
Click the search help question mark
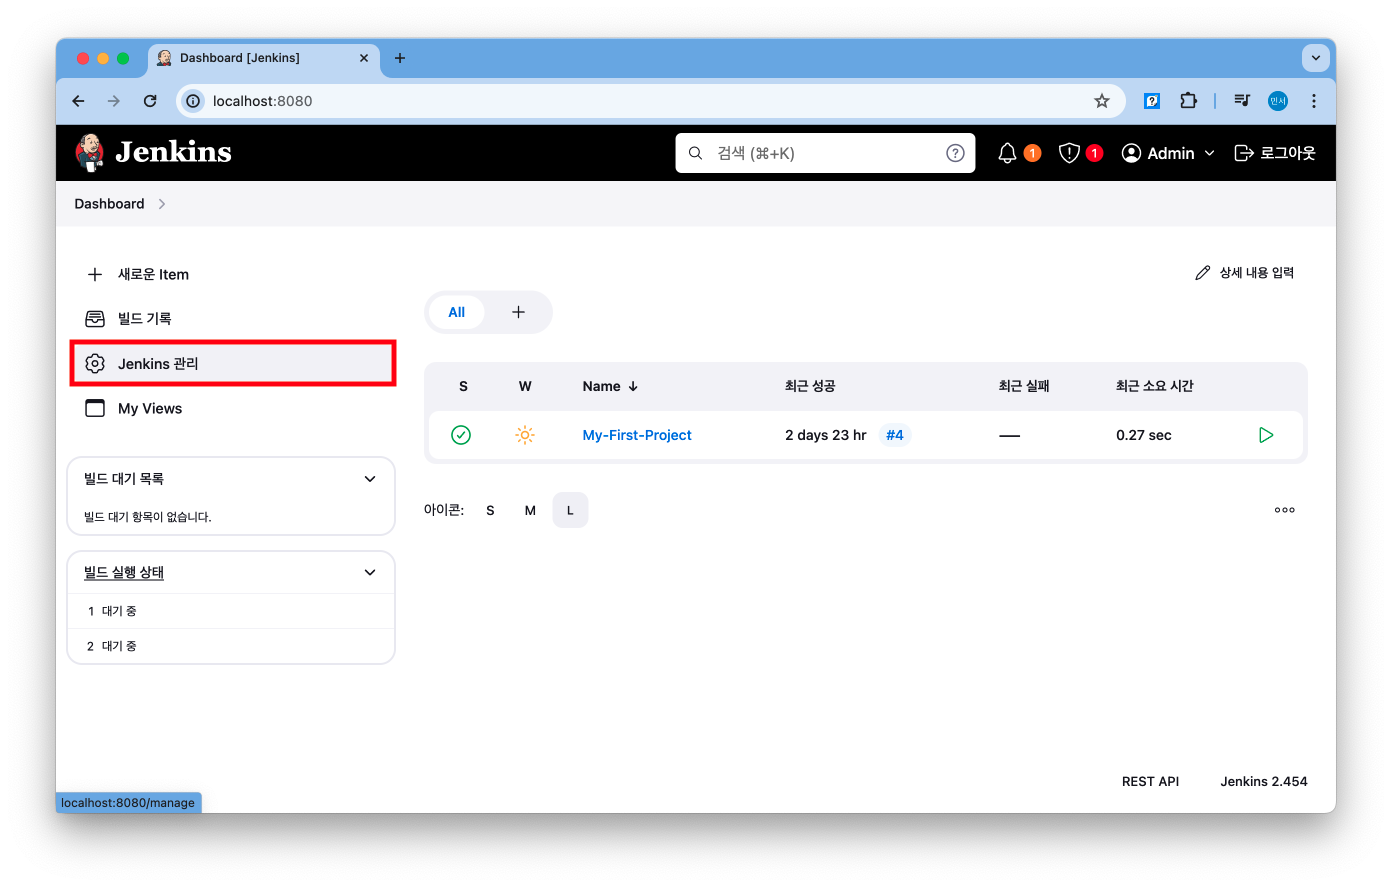[955, 153]
